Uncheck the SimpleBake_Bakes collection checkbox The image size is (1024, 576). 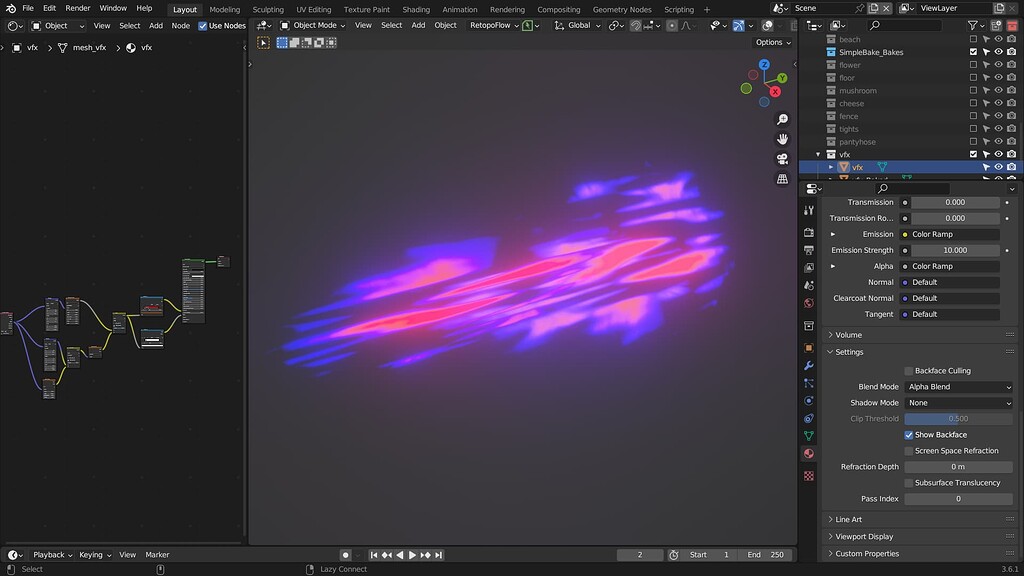tap(973, 52)
